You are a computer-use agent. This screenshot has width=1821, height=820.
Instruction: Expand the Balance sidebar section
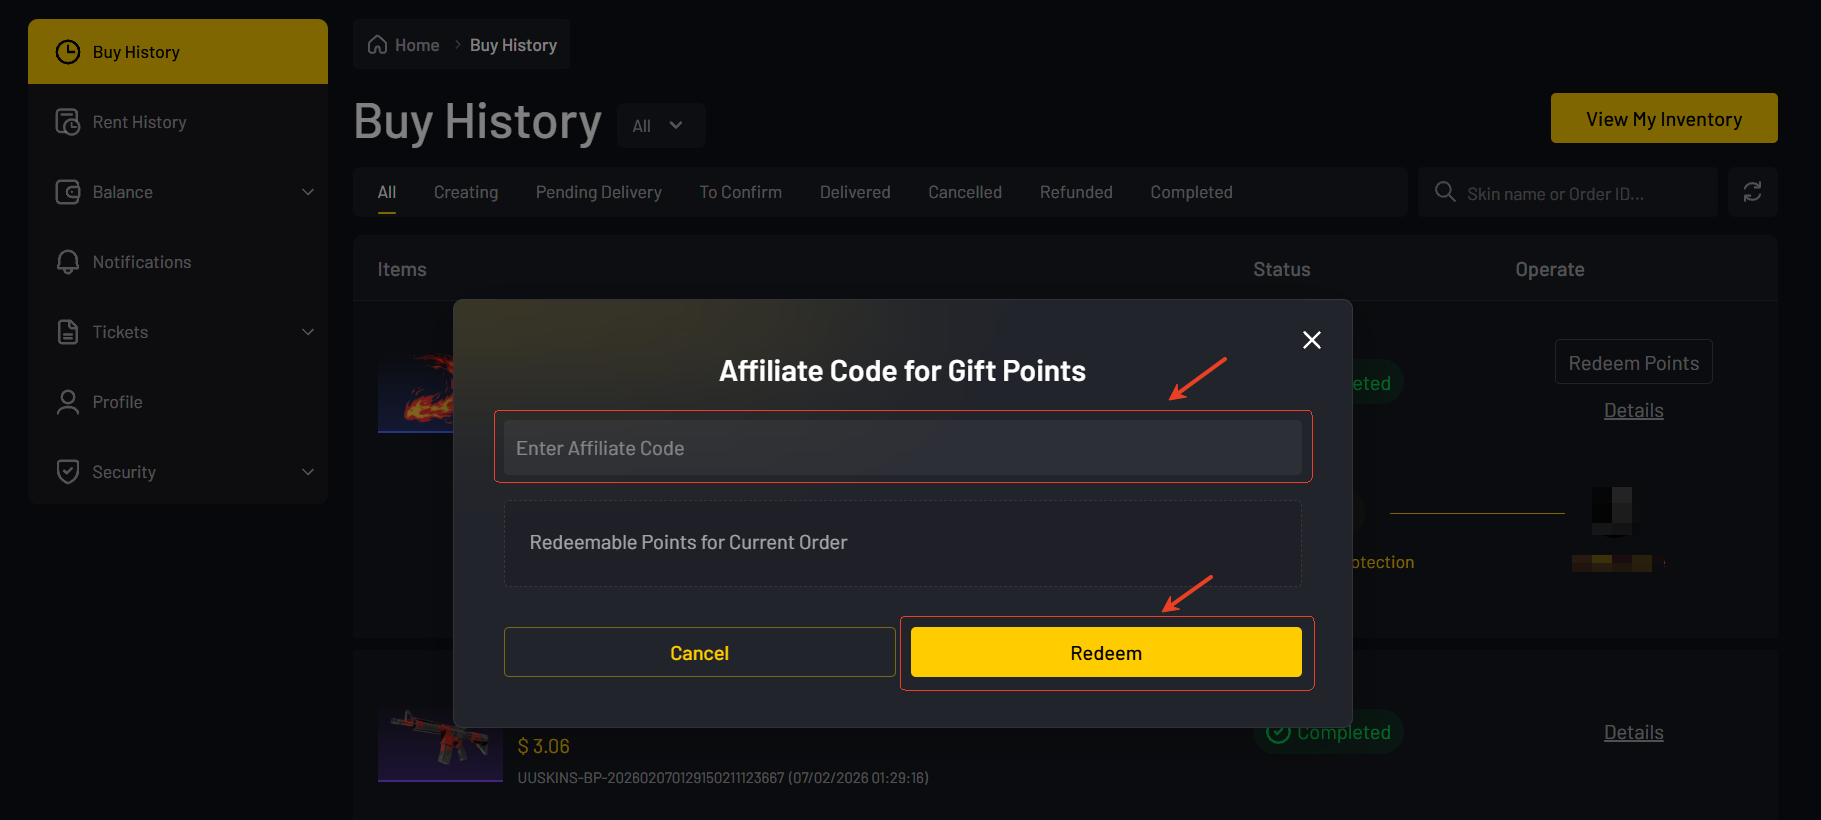(308, 192)
